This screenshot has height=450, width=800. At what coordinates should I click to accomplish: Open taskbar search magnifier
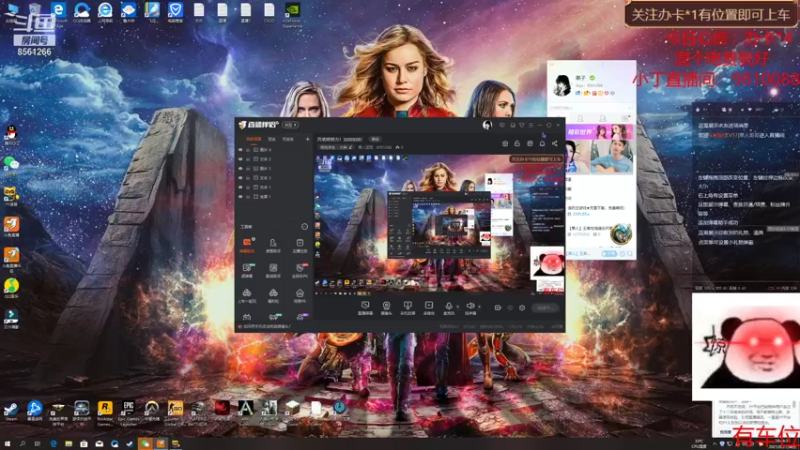(x=22, y=444)
